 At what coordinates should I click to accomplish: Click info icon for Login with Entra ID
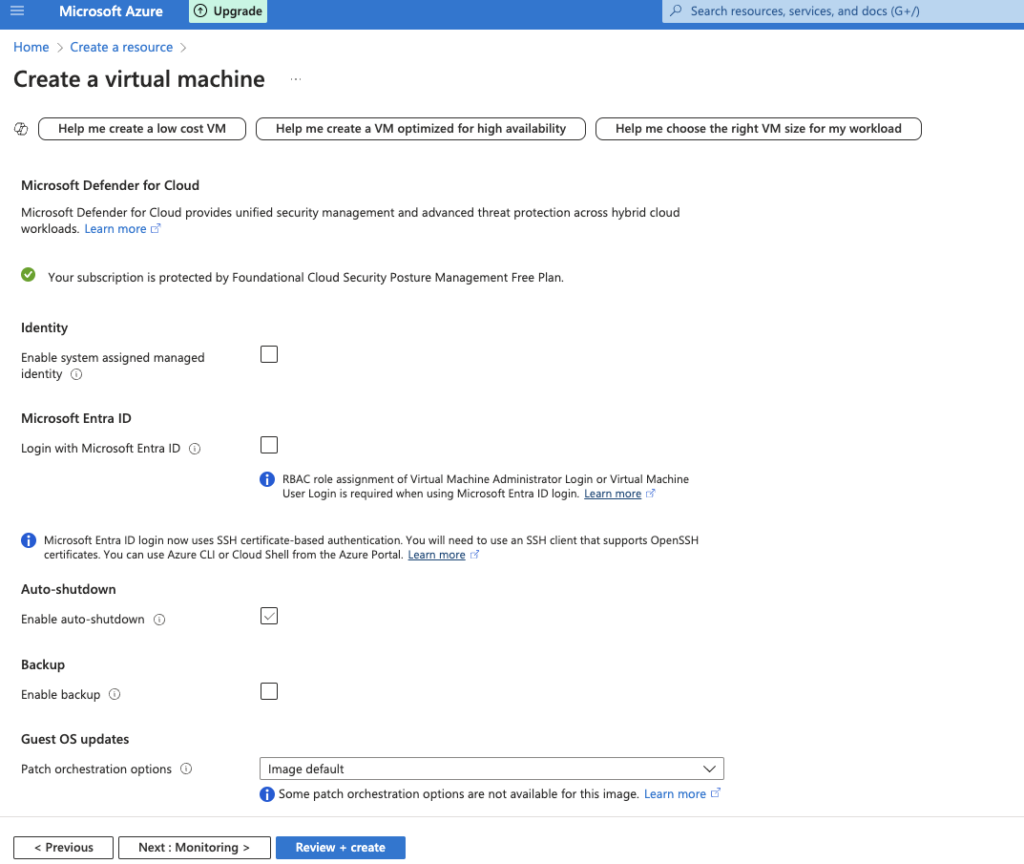tap(195, 449)
